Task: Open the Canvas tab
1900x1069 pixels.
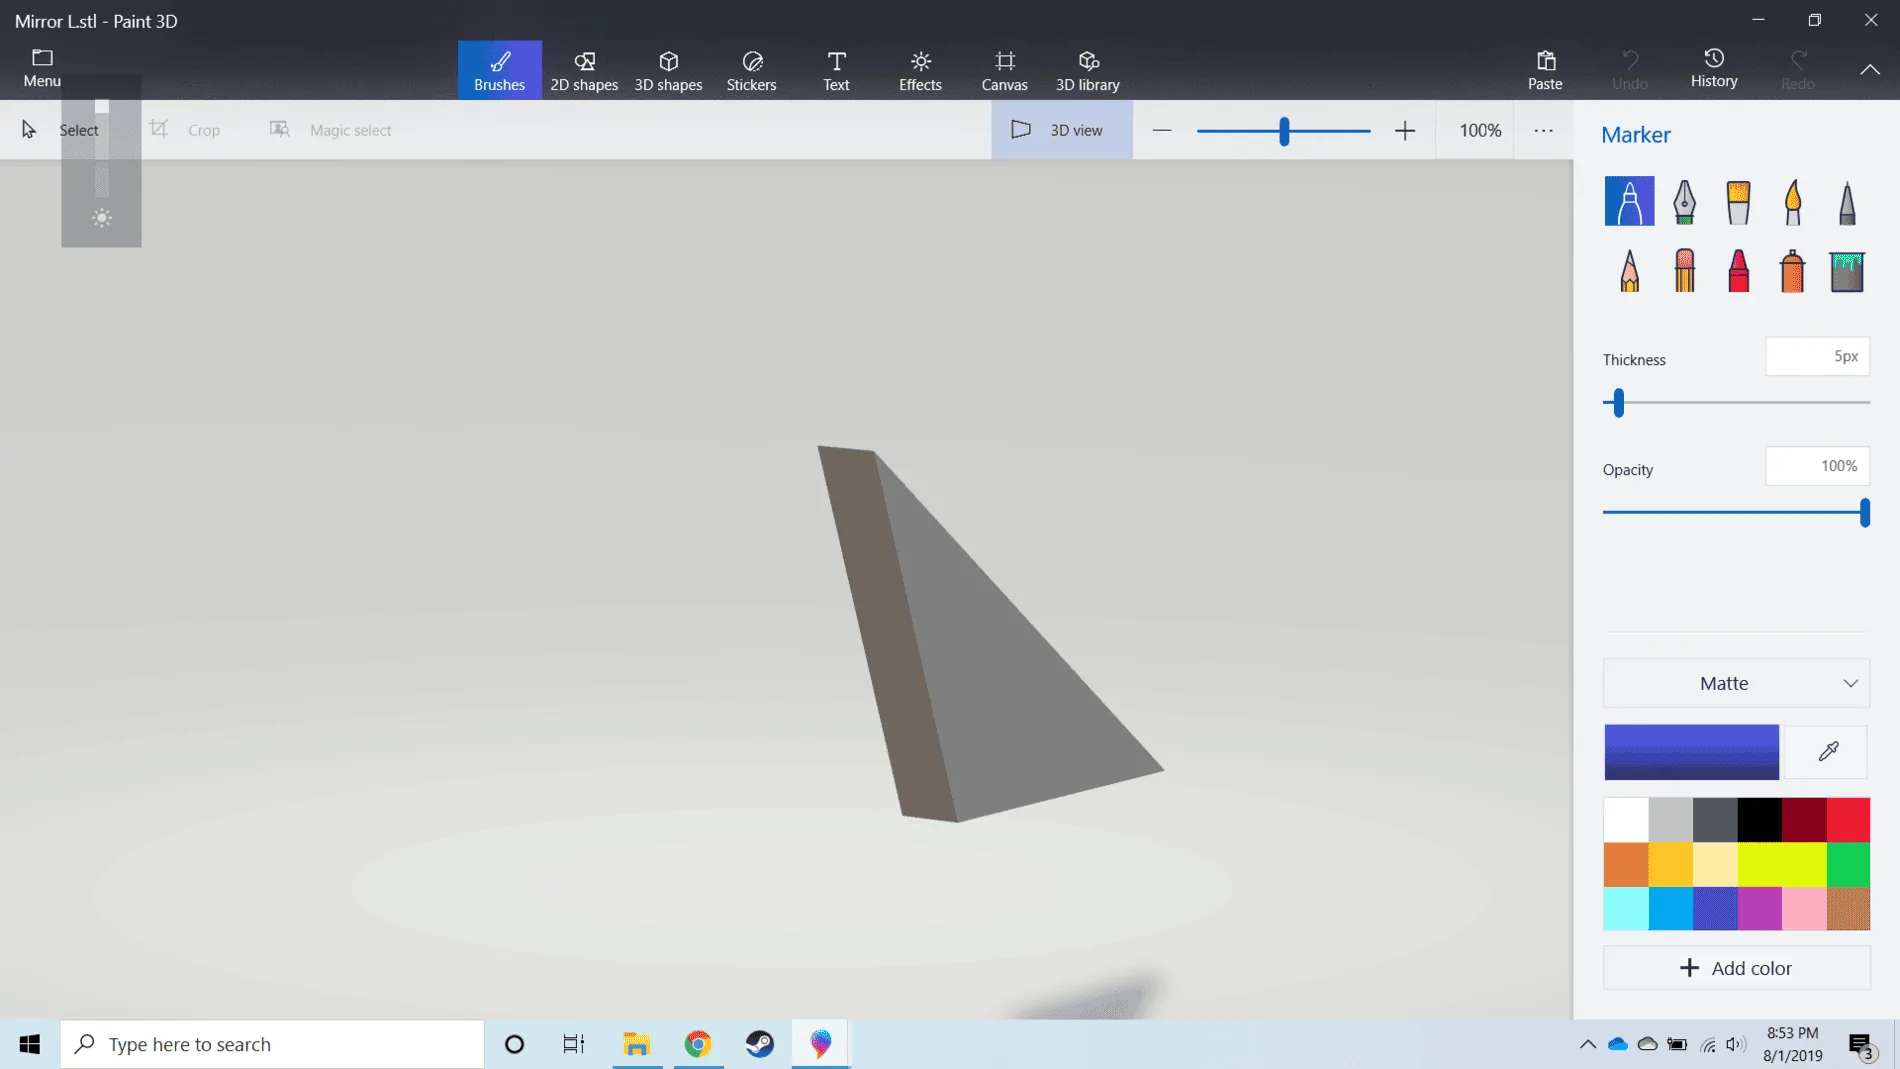Action: click(1004, 70)
